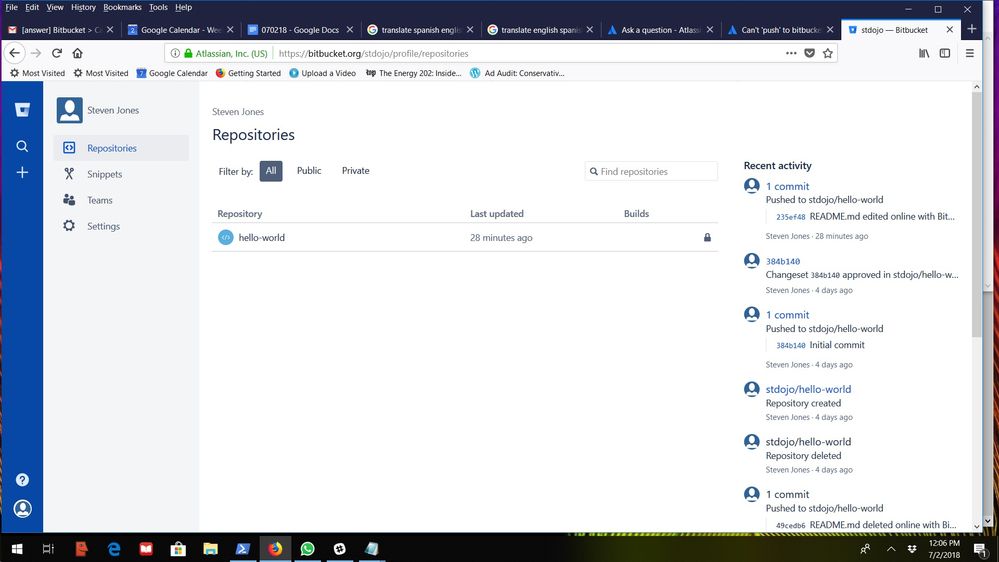Image resolution: width=999 pixels, height=562 pixels.
Task: Open the File menu
Action: point(11,8)
